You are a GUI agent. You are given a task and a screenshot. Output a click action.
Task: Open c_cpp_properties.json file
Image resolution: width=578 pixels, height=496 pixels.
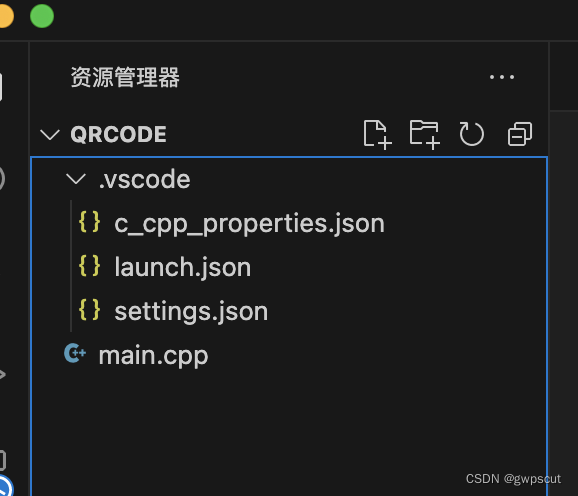(x=289, y=223)
